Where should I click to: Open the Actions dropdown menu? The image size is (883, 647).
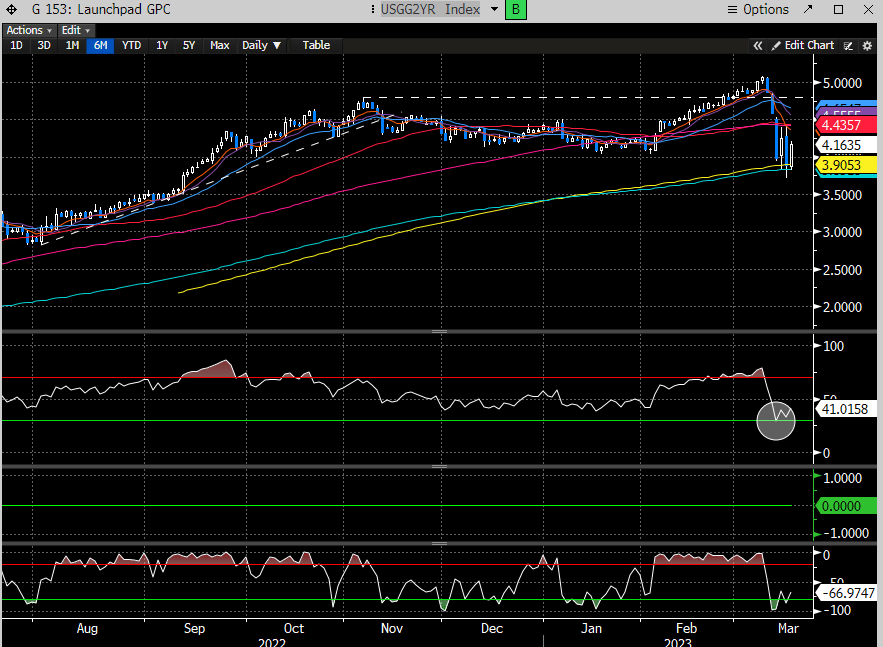click(x=29, y=31)
